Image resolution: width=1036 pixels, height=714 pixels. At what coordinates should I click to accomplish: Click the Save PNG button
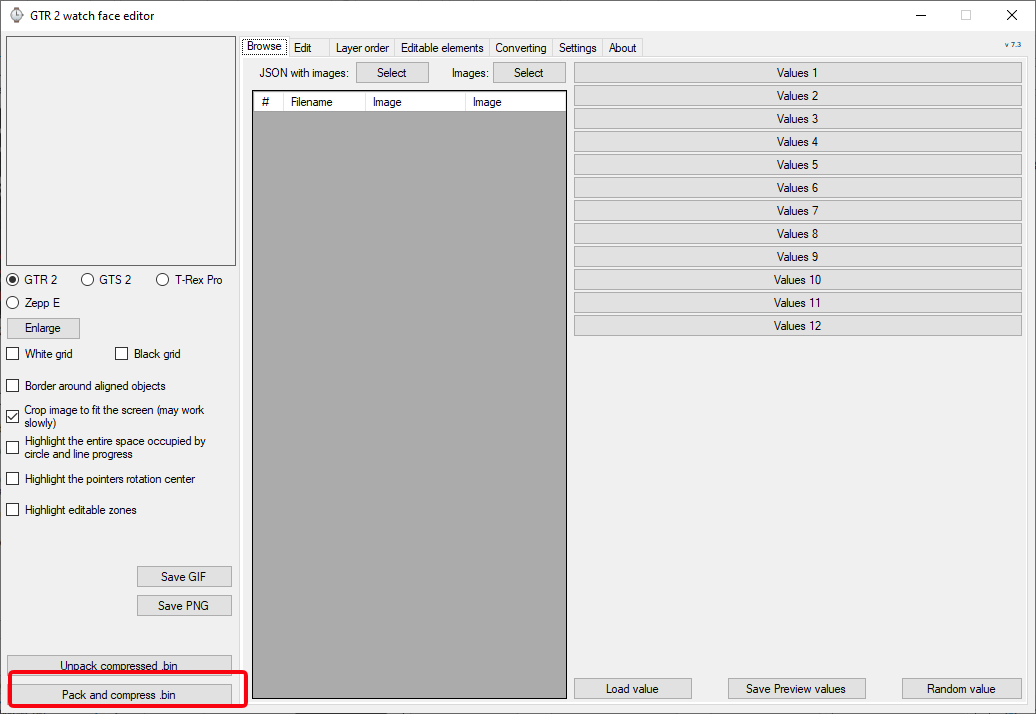[184, 606]
